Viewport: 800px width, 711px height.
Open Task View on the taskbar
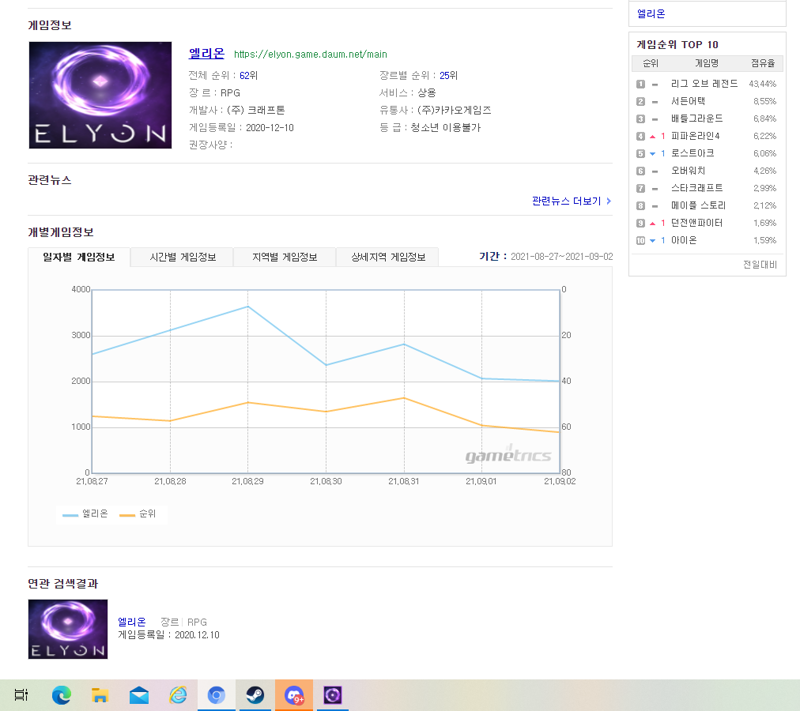click(x=21, y=695)
